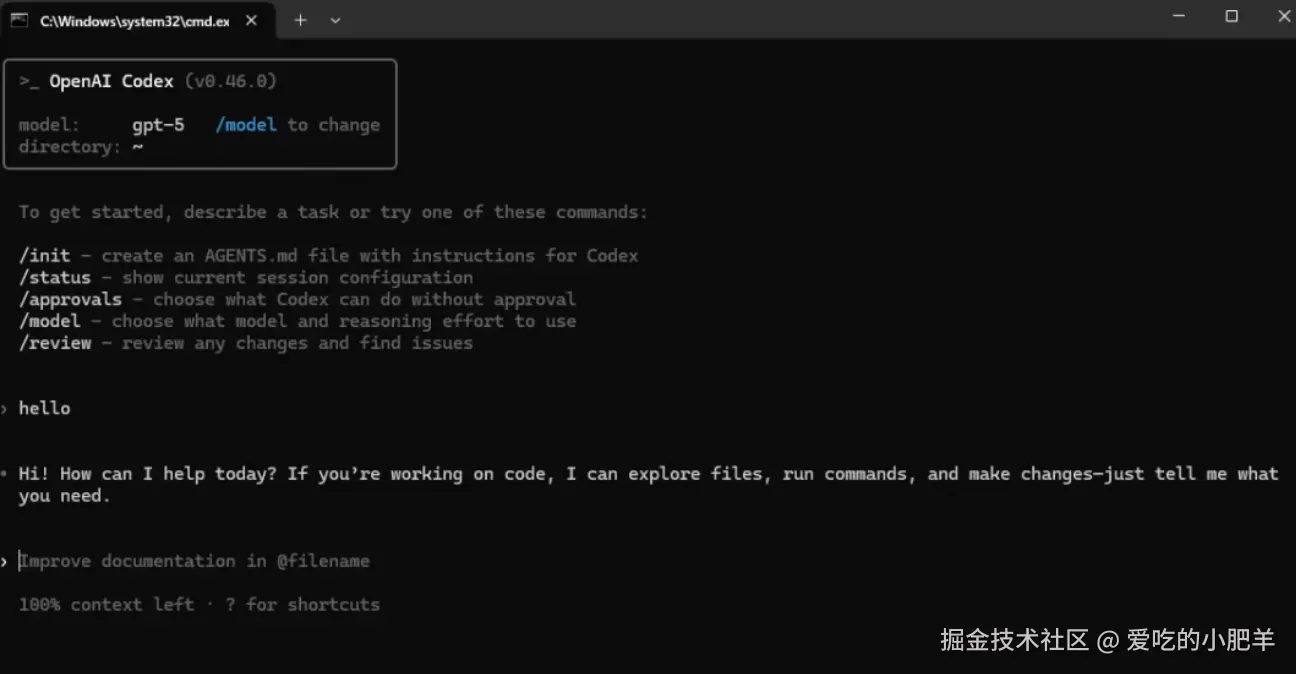The width and height of the screenshot is (1296, 674).
Task: Select the cmd.exe terminal tab
Action: 138,20
